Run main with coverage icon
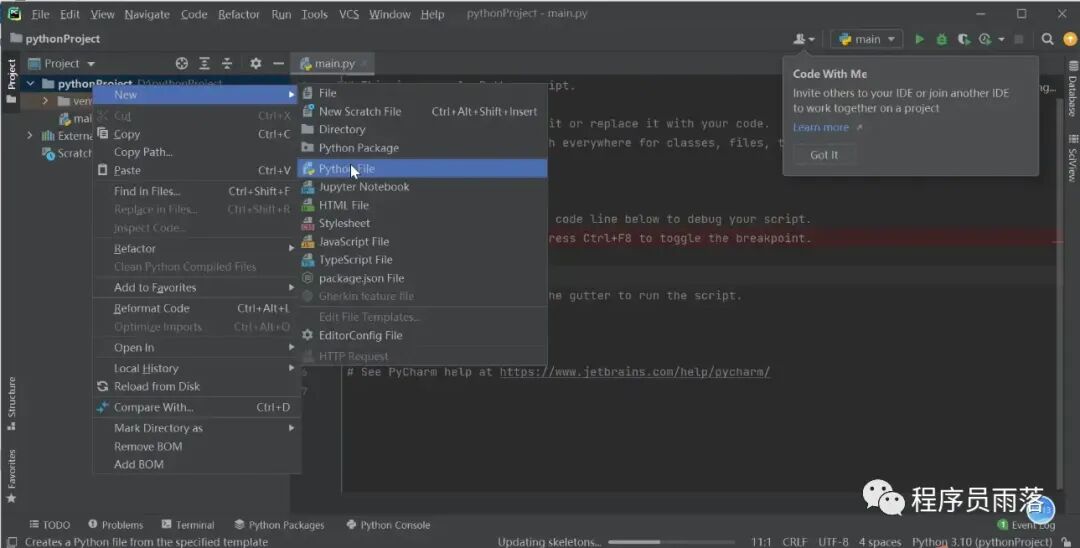1080x548 pixels. 964,39
